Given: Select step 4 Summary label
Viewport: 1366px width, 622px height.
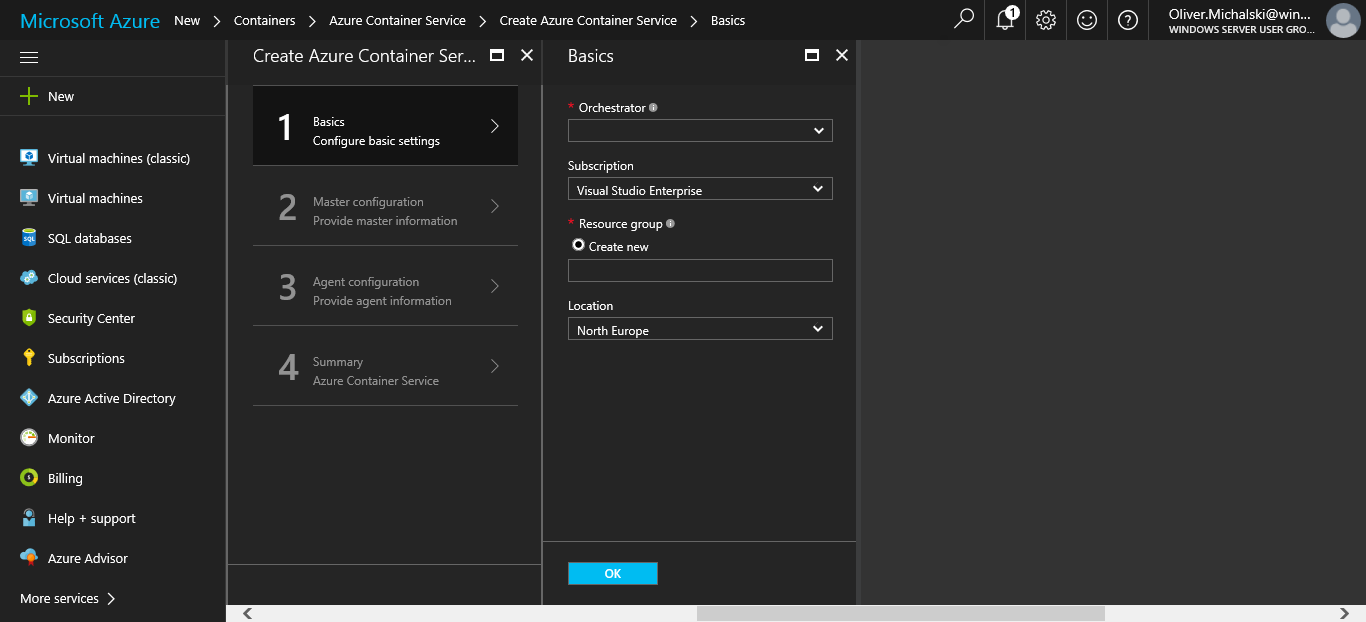Looking at the screenshot, I should [x=338, y=362].
